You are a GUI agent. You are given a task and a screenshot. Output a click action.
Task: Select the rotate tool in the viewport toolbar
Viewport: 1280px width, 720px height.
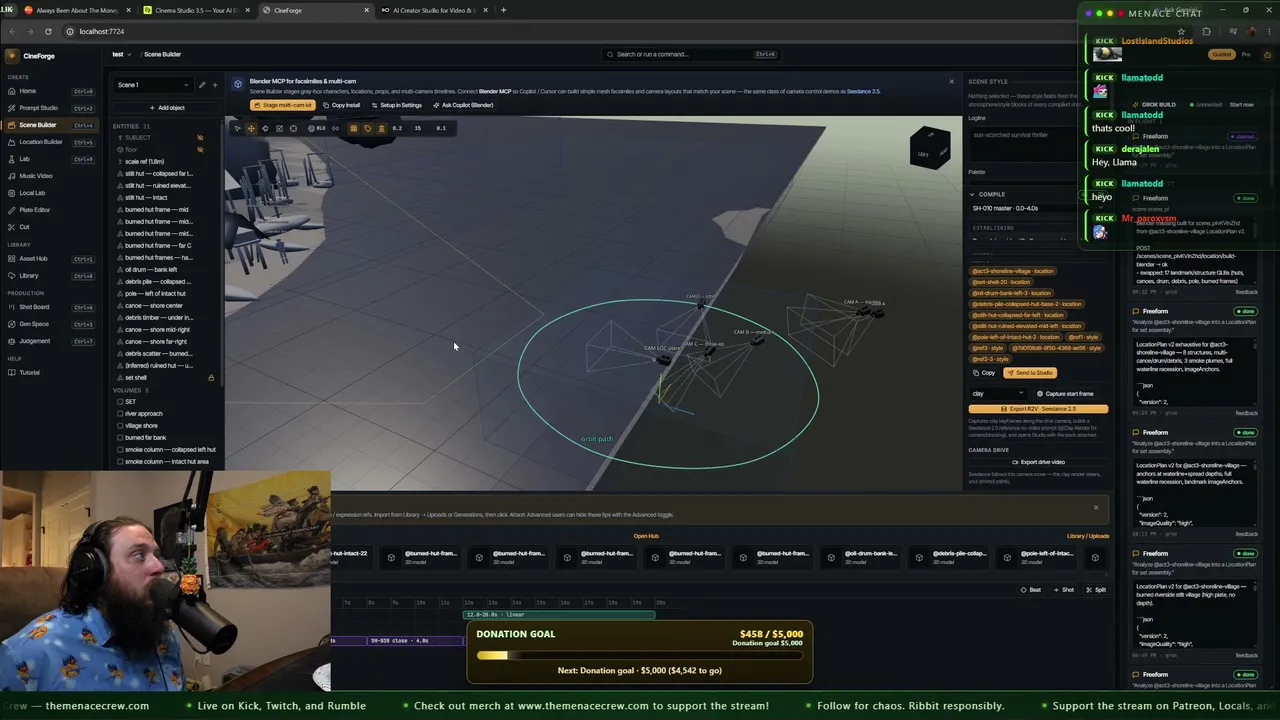tap(265, 128)
